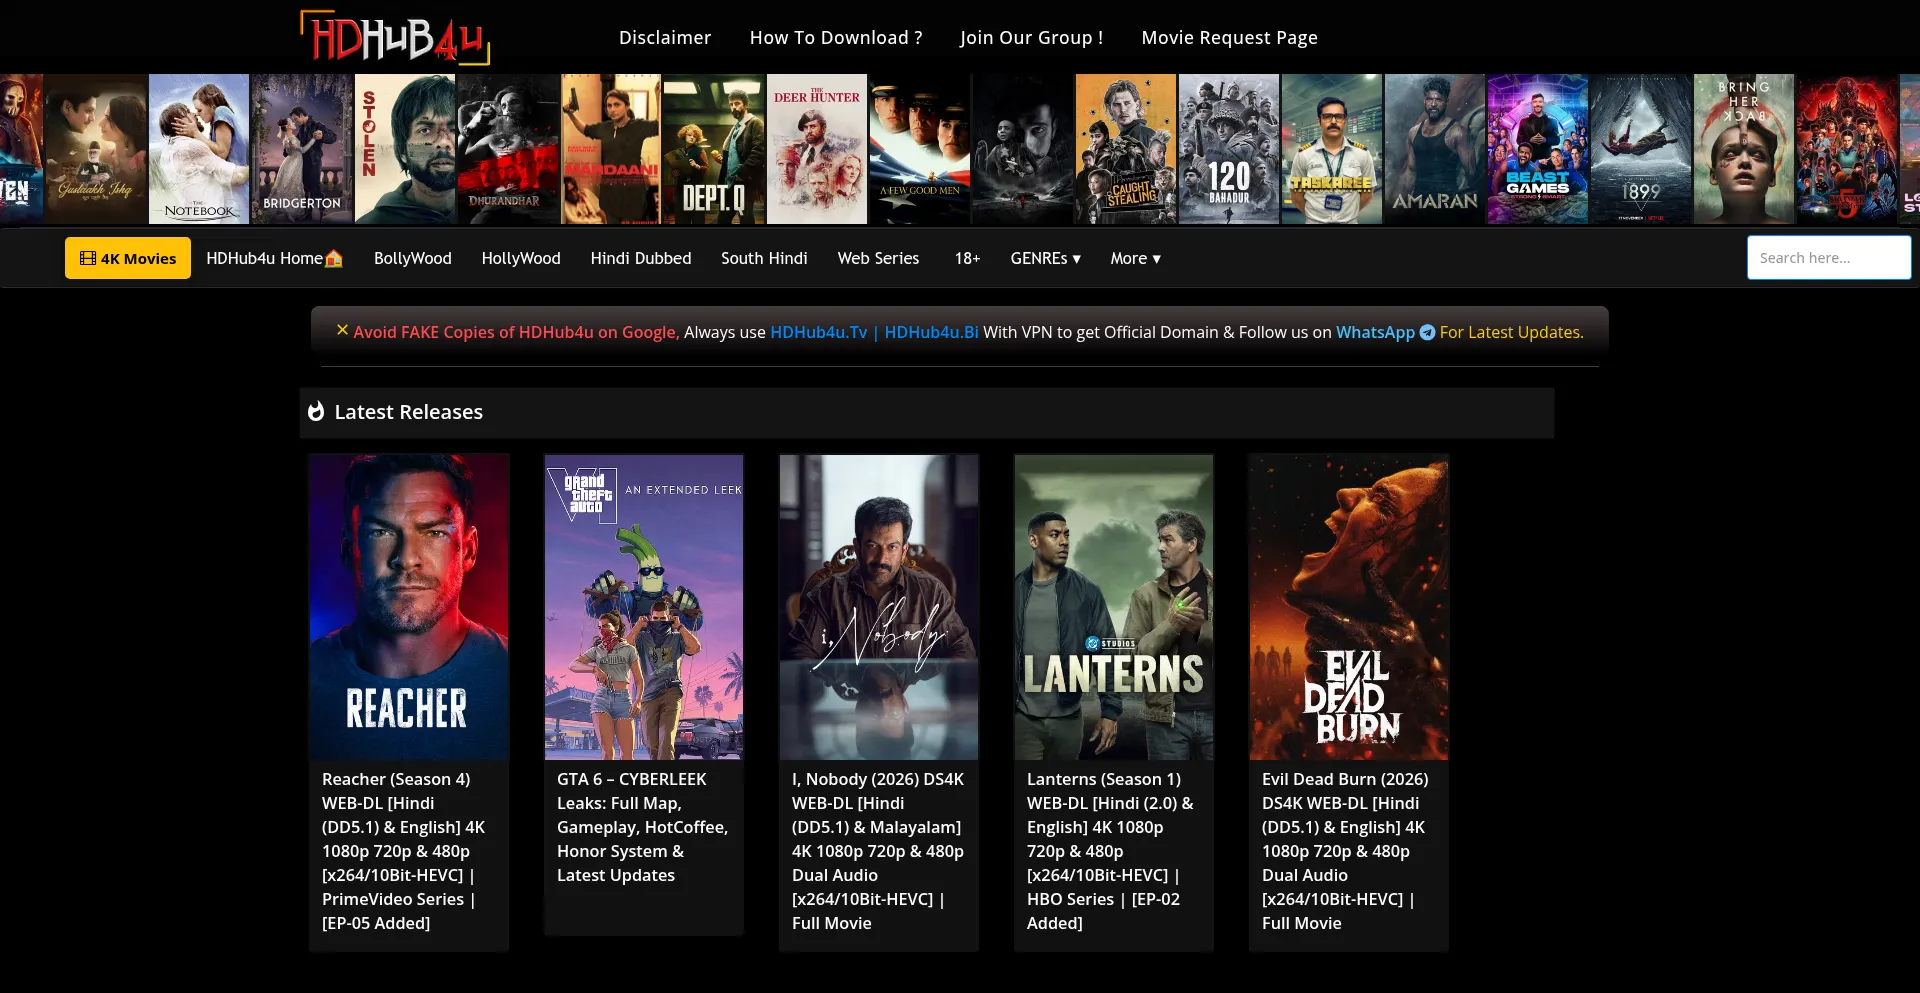1920x993 pixels.
Task: Open the Hindi Dubbed category
Action: coord(641,258)
